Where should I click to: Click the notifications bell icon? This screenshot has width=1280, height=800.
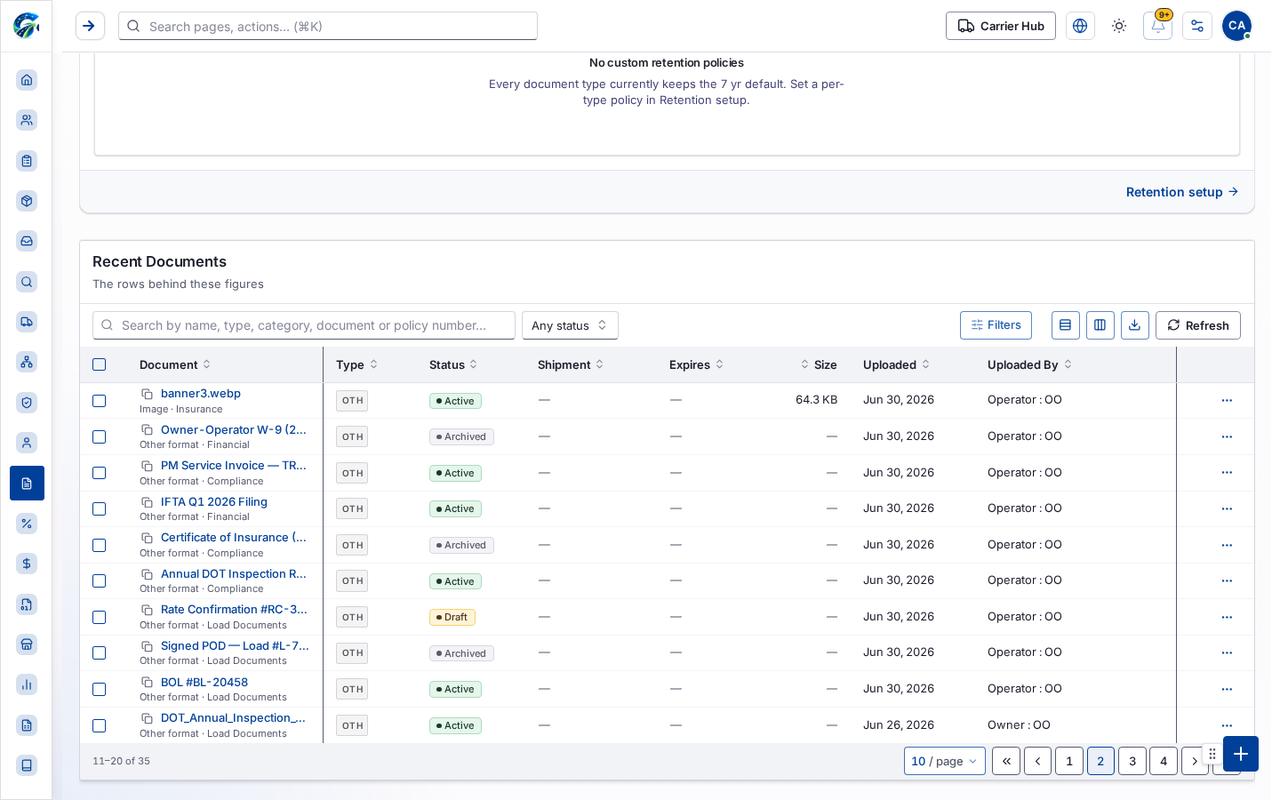coord(1158,26)
